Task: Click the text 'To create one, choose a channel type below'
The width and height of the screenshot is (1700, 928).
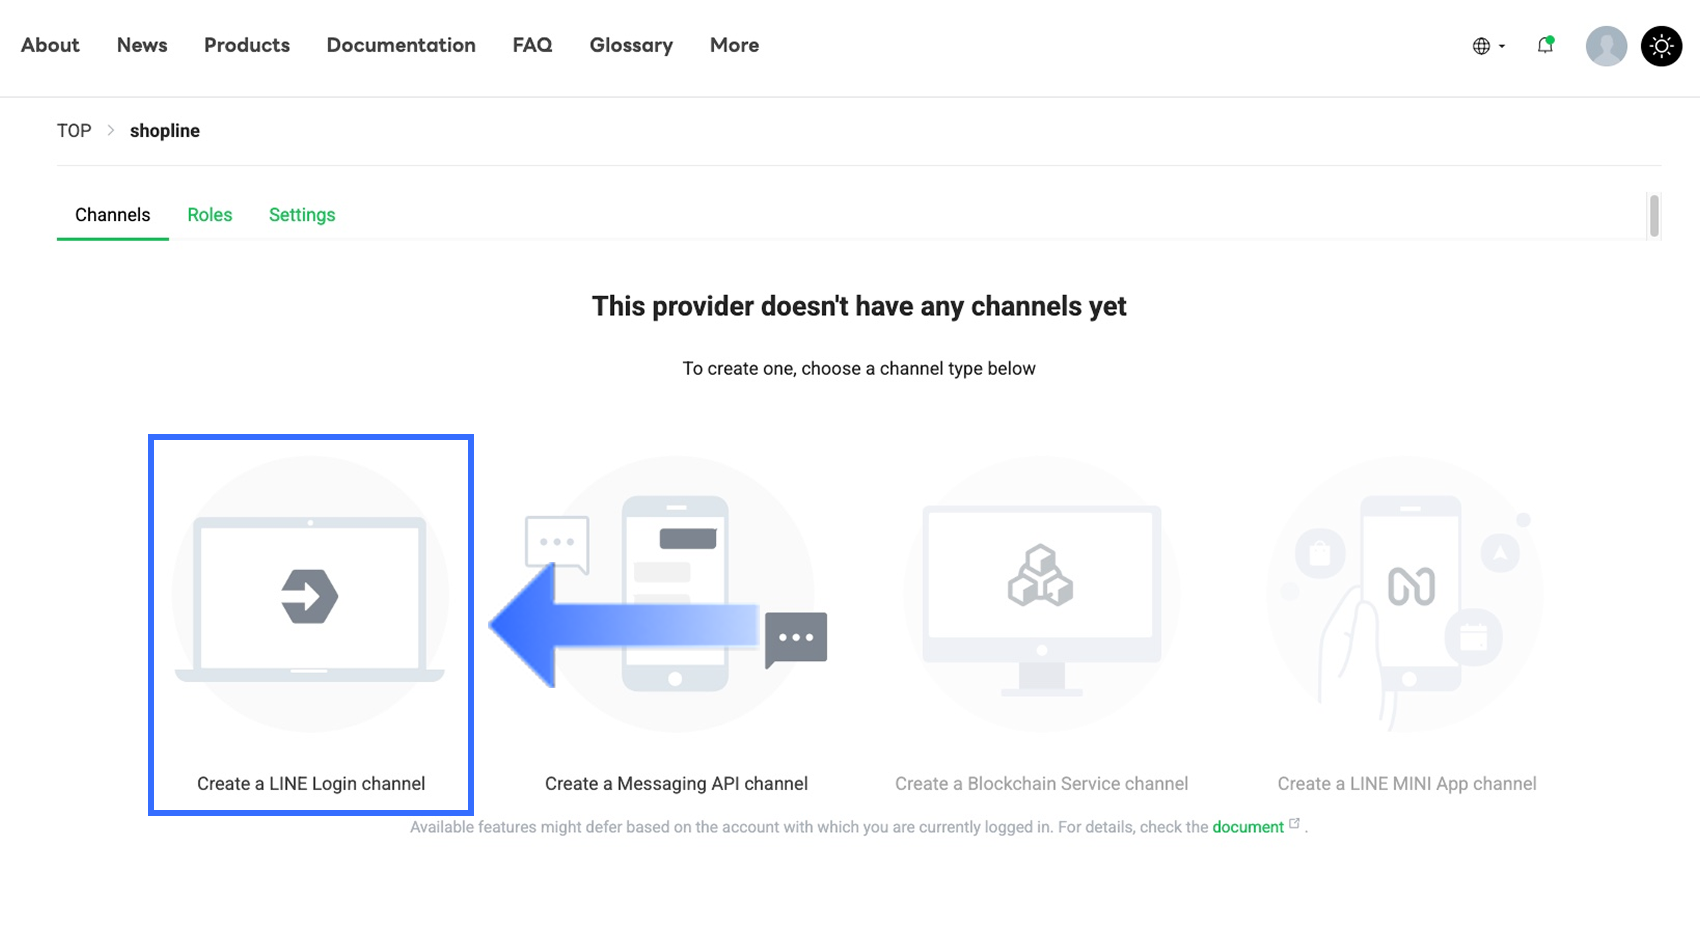Action: [859, 369]
